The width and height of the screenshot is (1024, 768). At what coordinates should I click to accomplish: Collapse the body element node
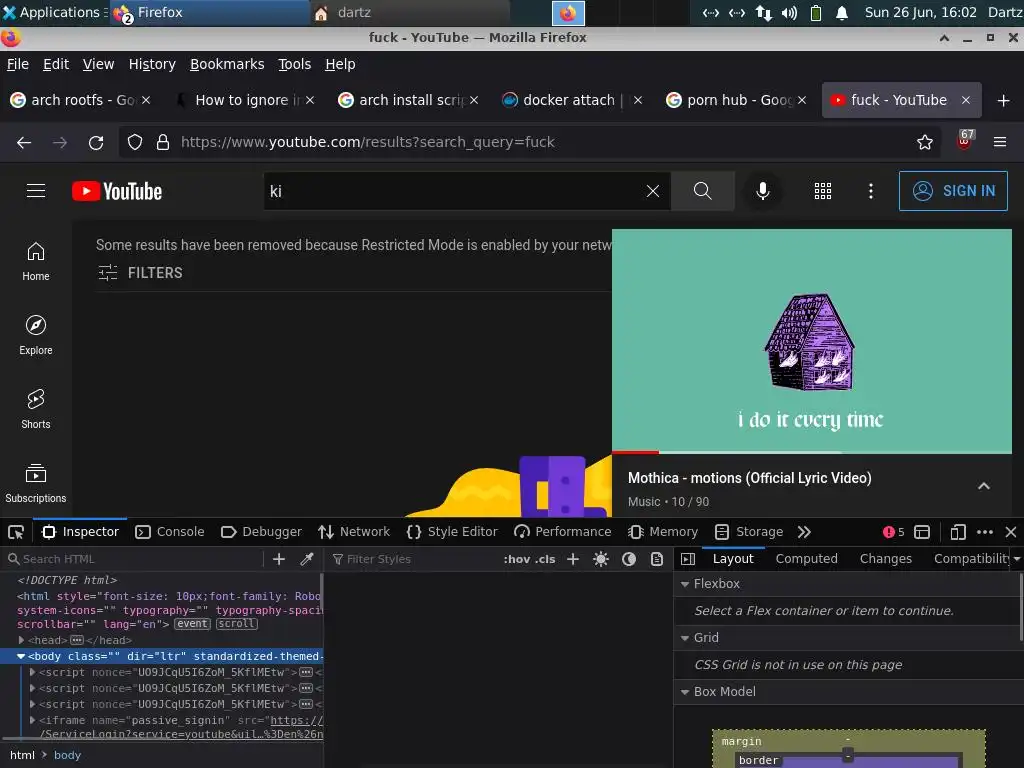21,656
